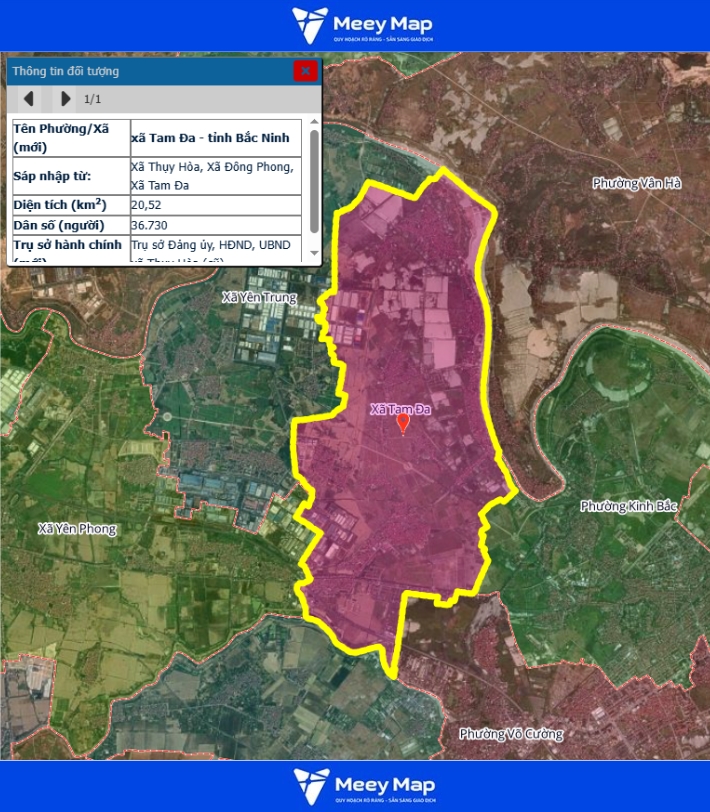The height and width of the screenshot is (812, 710).
Task: Click the Xã Yên Phong map label
Action: click(76, 528)
